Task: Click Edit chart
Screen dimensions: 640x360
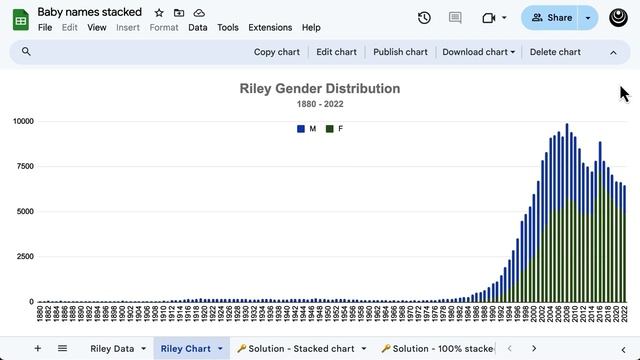Action: point(336,52)
